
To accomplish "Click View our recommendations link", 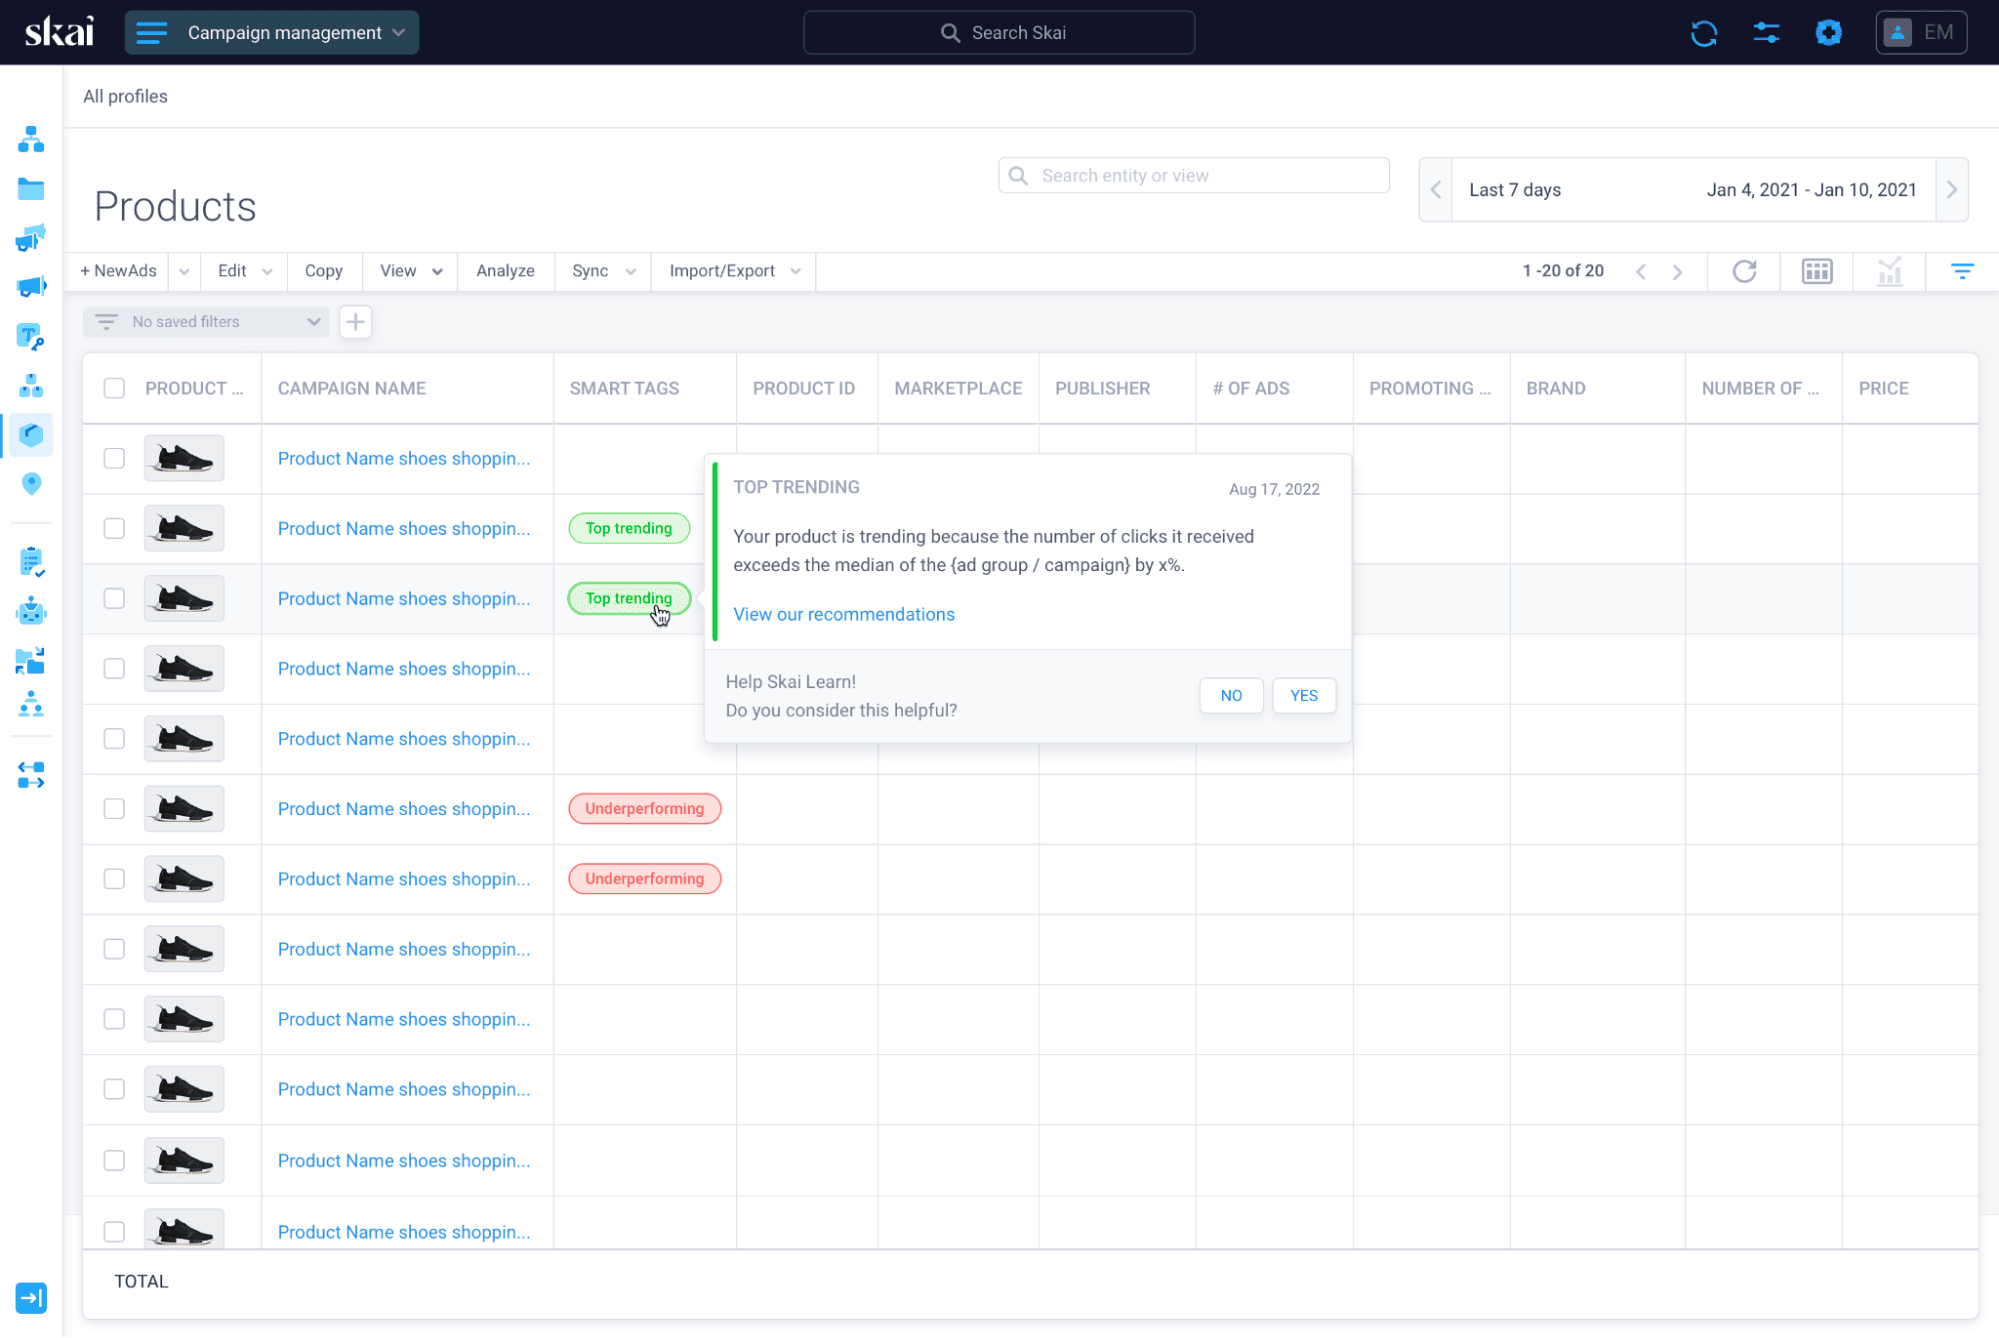I will [x=843, y=614].
